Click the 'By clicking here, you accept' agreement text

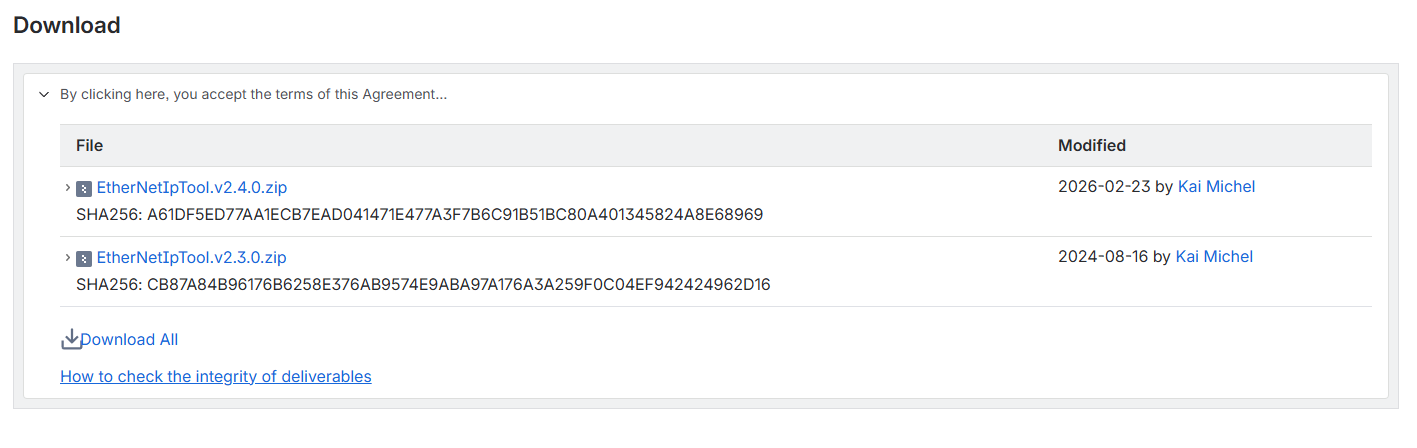[x=253, y=95]
